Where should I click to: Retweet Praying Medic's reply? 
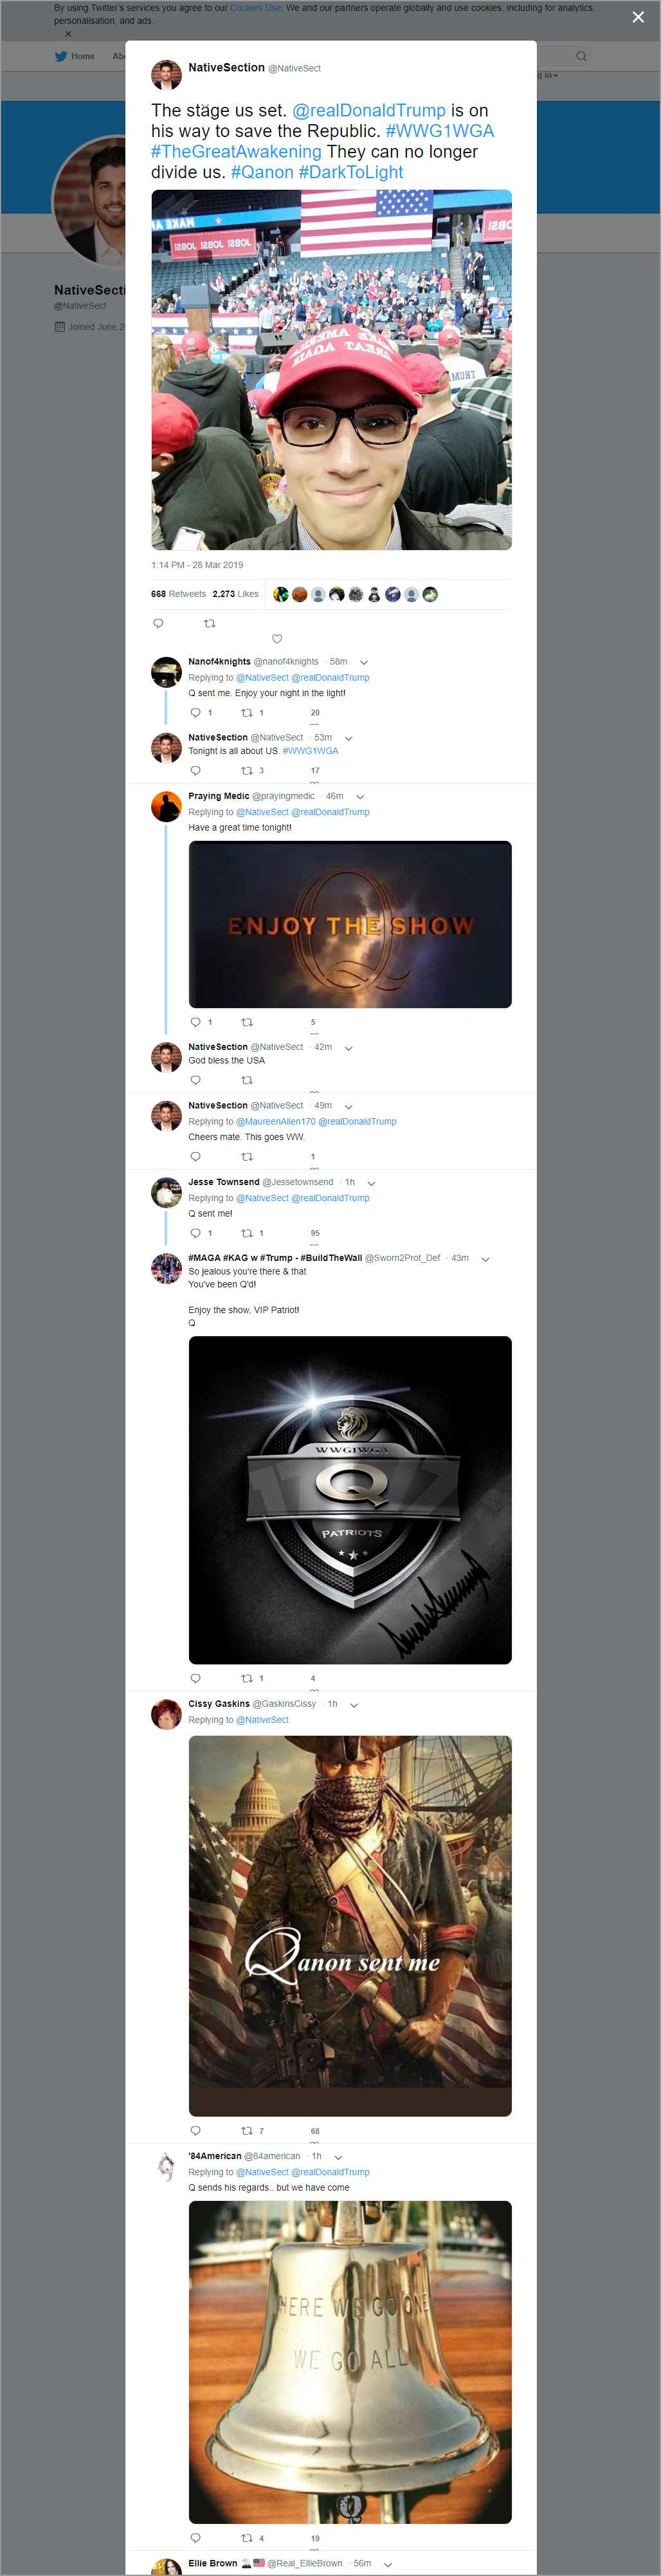tap(247, 1022)
